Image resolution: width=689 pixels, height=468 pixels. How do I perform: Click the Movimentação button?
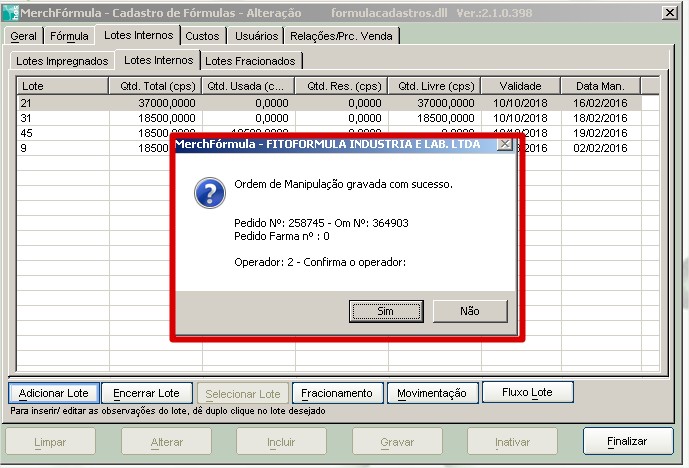coord(432,393)
